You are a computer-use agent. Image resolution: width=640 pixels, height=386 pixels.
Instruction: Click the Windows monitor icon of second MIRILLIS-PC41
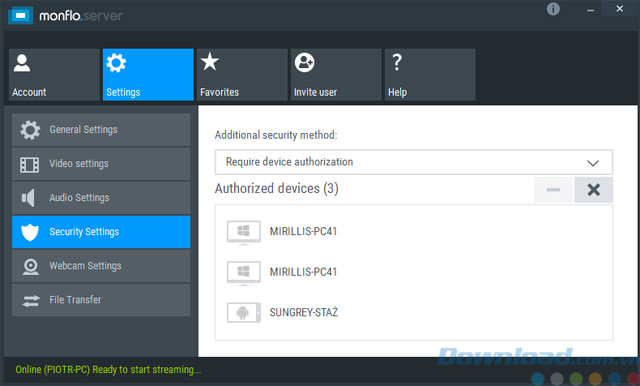(244, 273)
